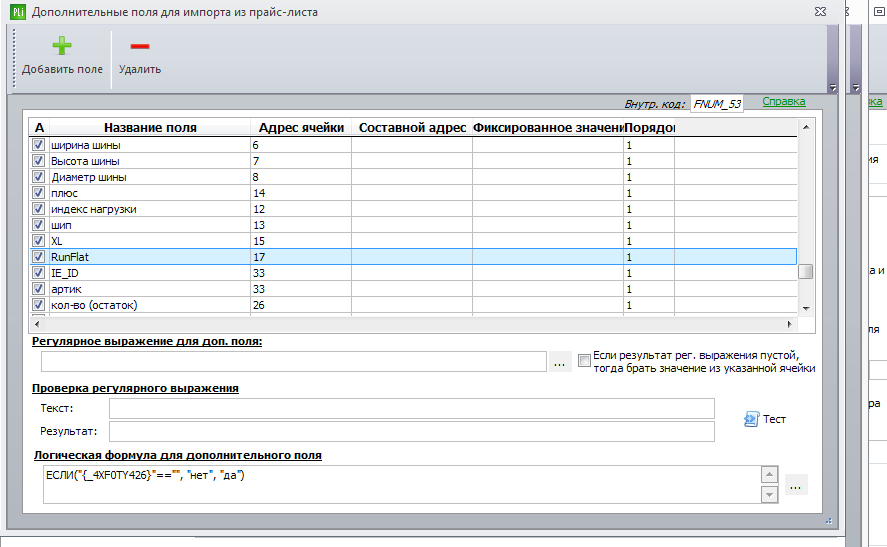The width and height of the screenshot is (887, 547).
Task: Toggle the индекс нагрузки row checkbox
Action: click(38, 209)
